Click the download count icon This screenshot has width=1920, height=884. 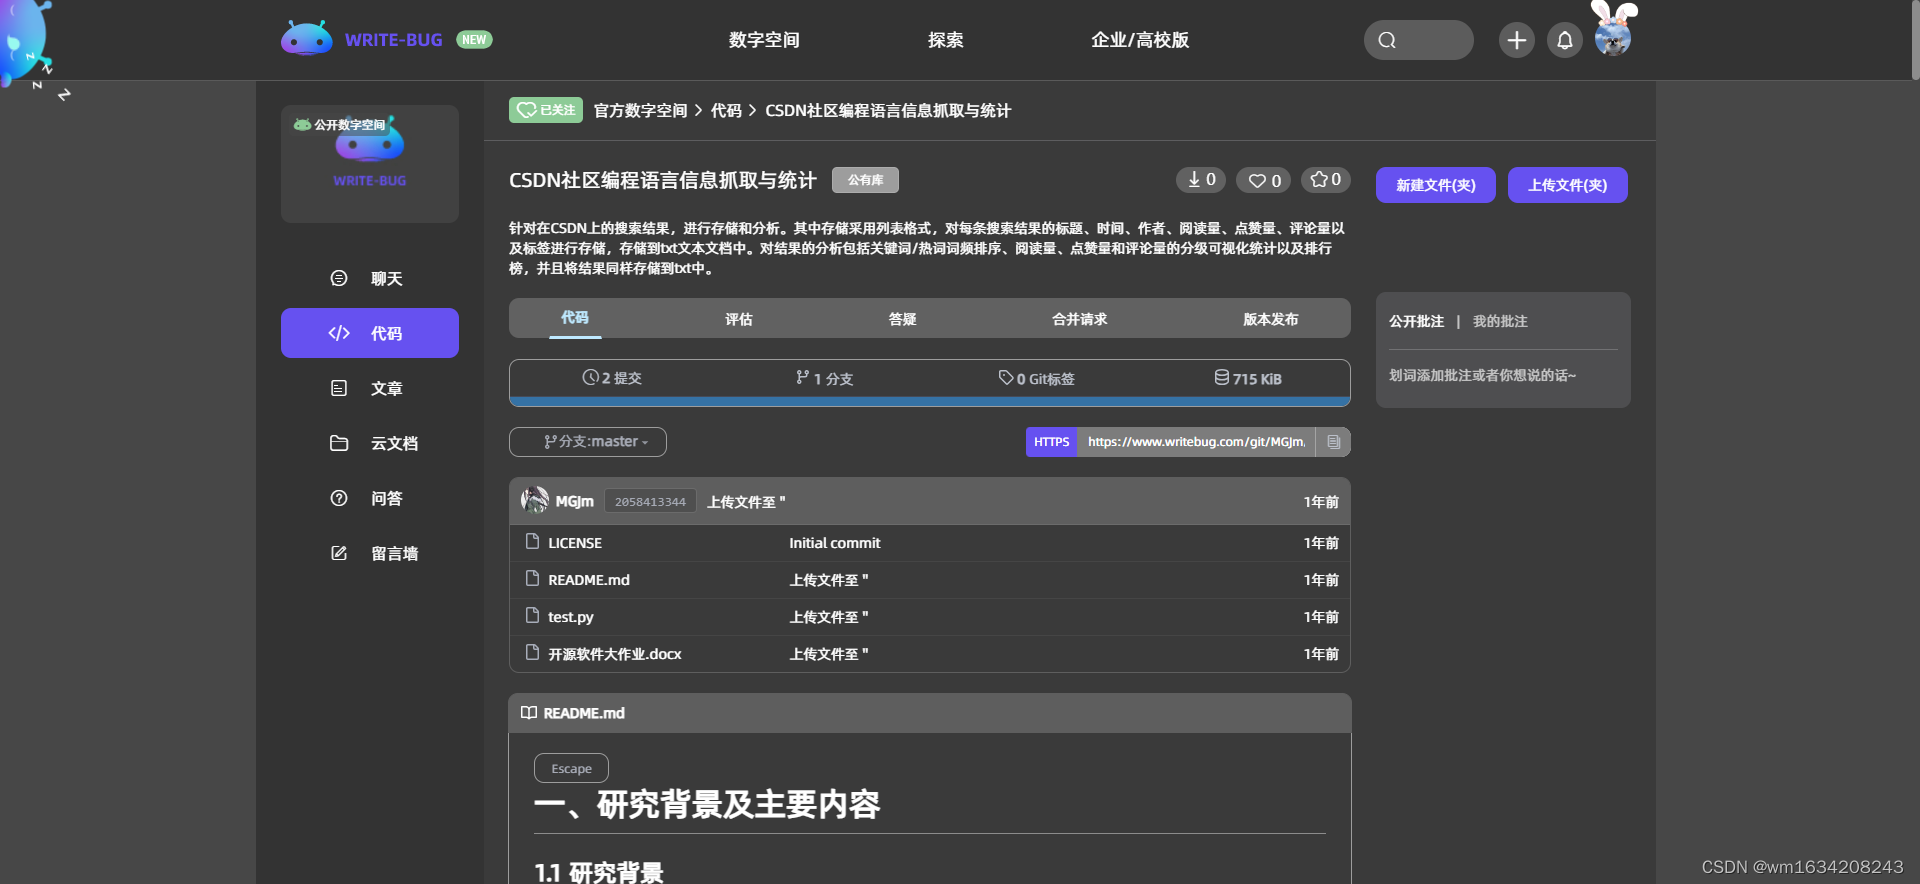pos(1201,180)
